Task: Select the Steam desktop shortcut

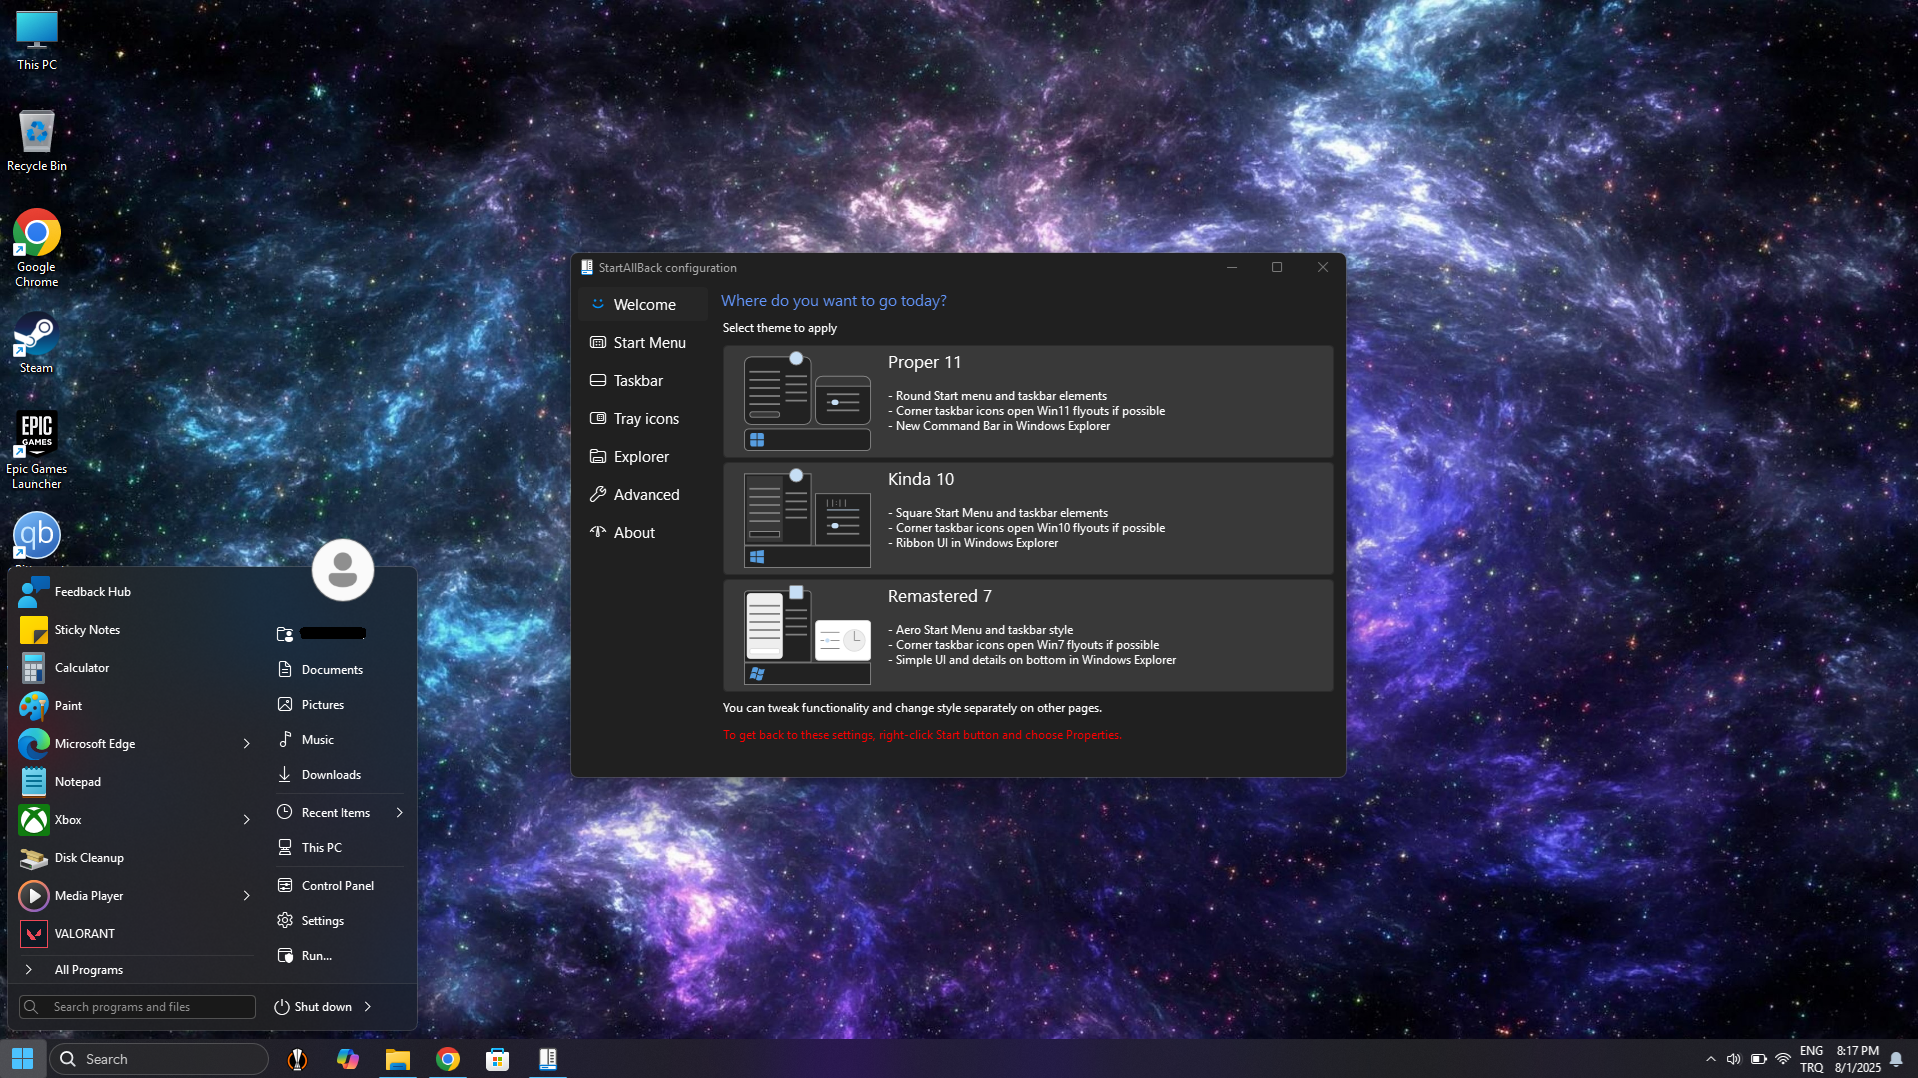Action: (37, 343)
